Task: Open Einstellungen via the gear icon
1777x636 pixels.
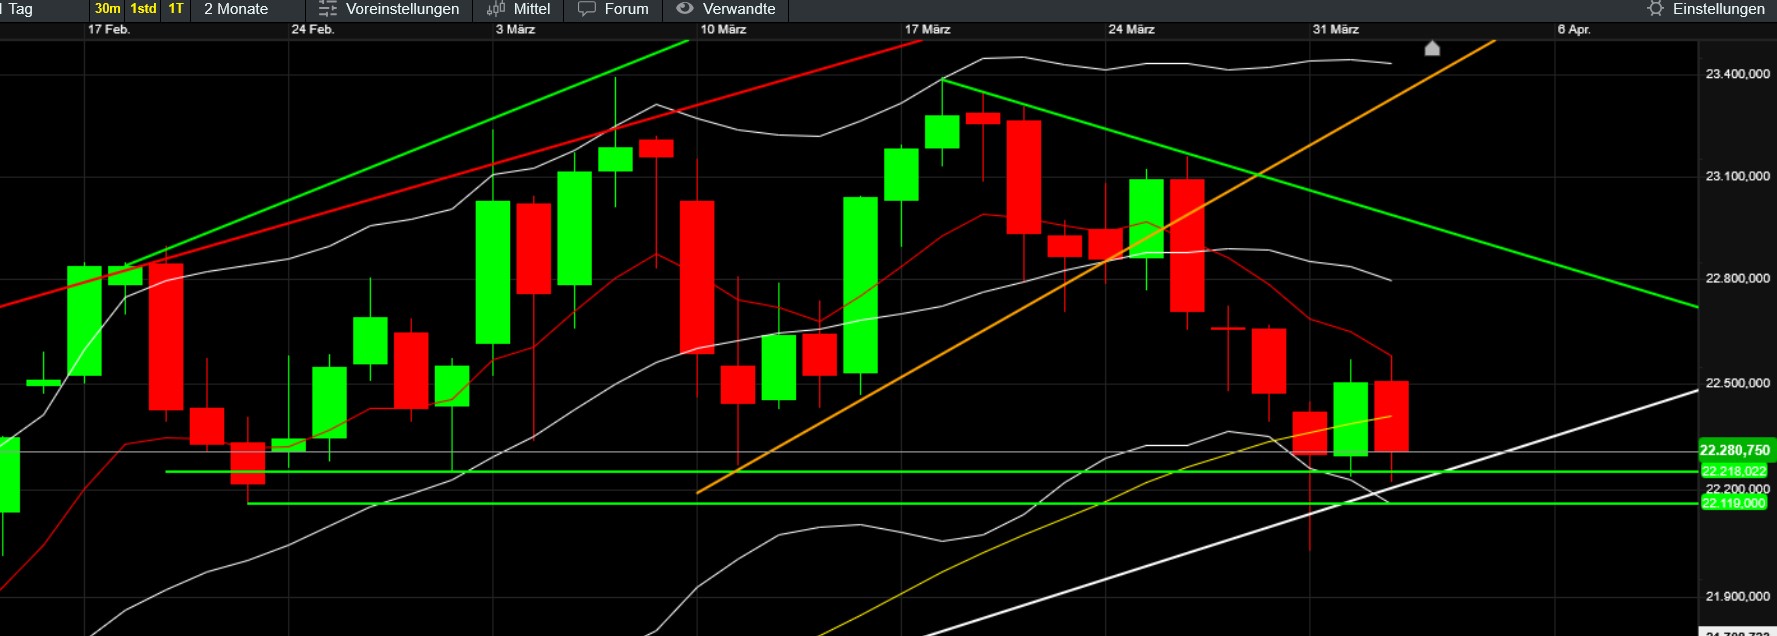Action: point(1655,9)
